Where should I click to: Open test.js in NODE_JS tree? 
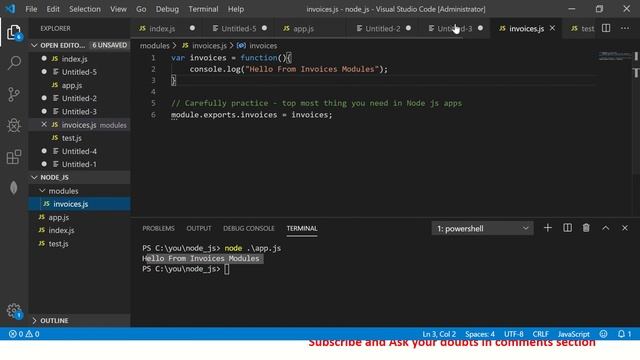tap(79, 244)
